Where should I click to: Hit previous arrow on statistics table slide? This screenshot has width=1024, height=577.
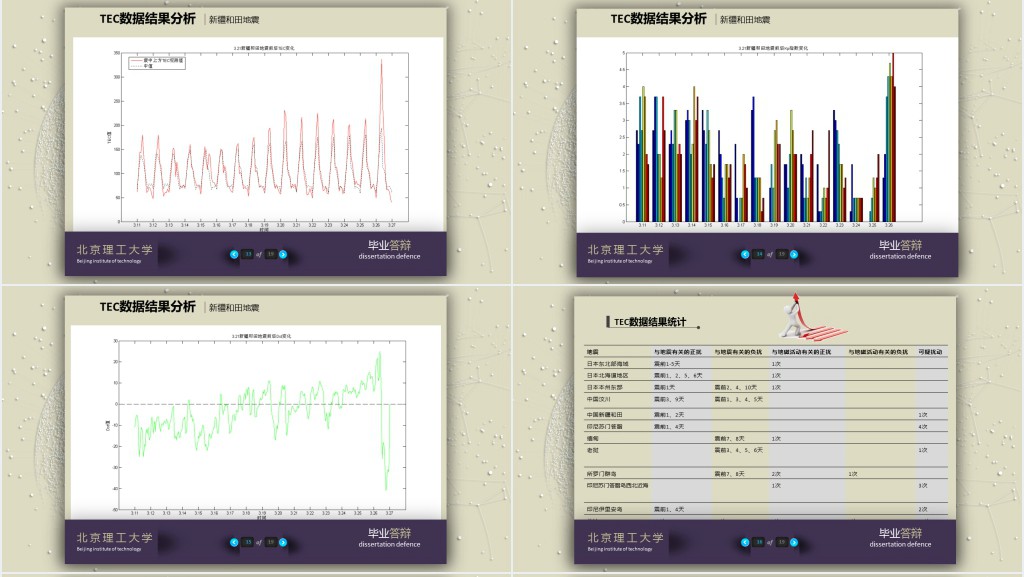pyautogui.click(x=745, y=542)
